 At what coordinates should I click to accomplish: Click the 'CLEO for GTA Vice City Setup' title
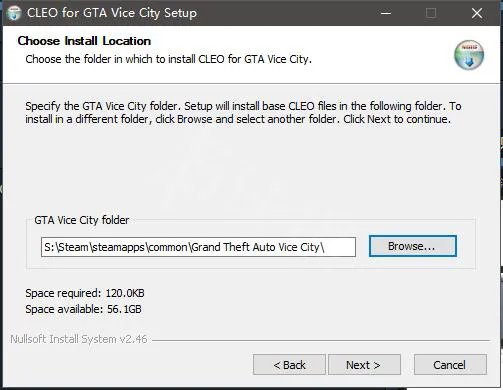click(112, 13)
